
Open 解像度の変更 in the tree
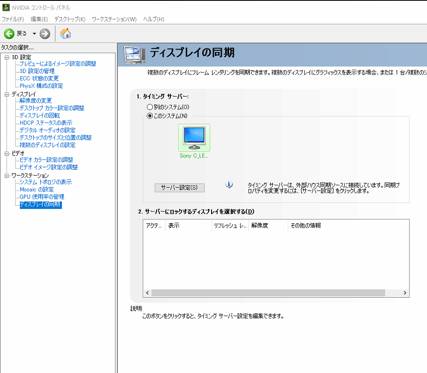pyautogui.click(x=36, y=100)
